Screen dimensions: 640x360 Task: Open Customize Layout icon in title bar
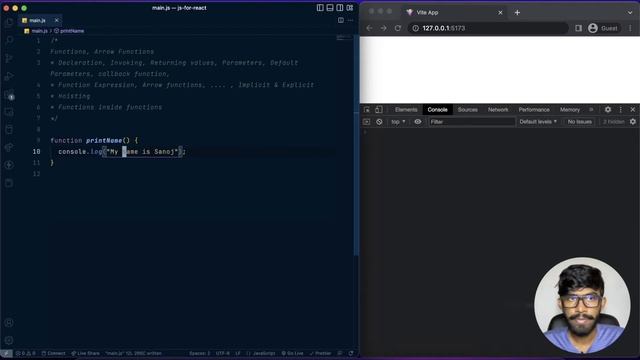pyautogui.click(x=350, y=8)
